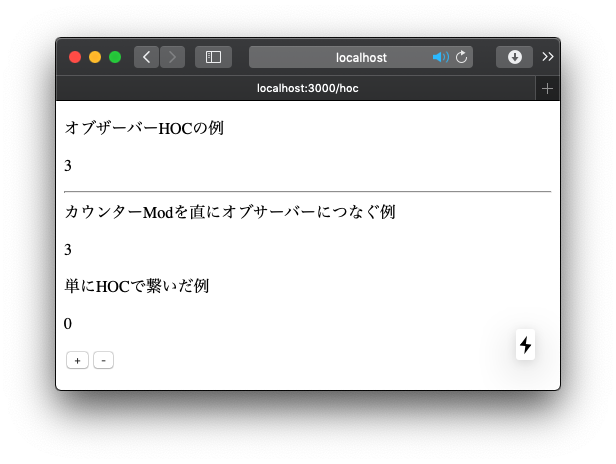
Task: Click the value 3 under カウンターMod heading
Action: point(68,250)
